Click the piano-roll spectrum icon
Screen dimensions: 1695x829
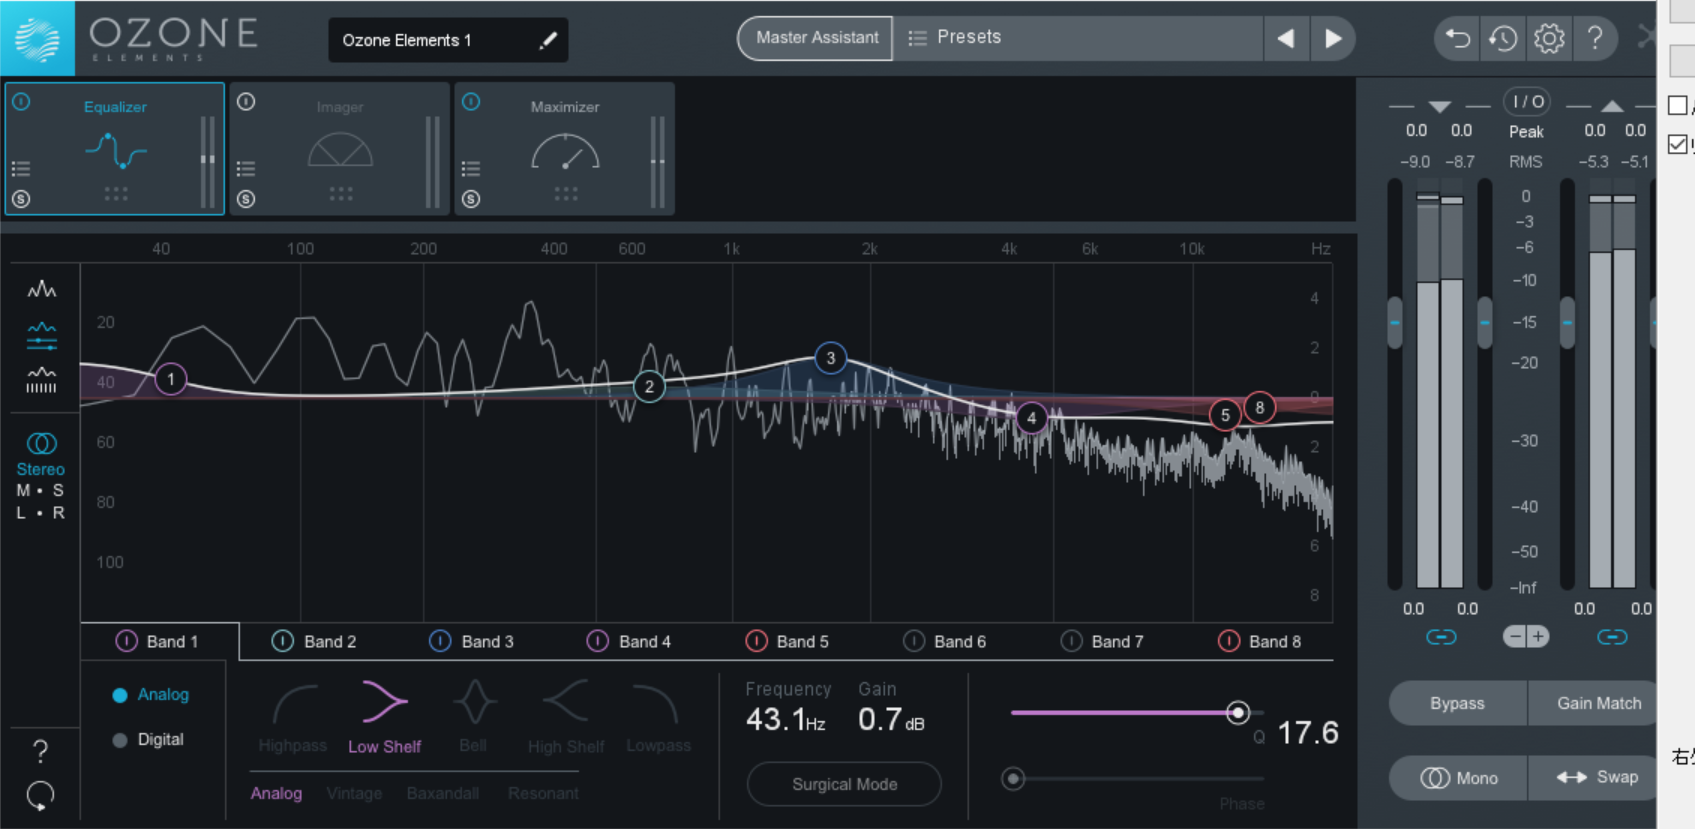click(x=41, y=381)
